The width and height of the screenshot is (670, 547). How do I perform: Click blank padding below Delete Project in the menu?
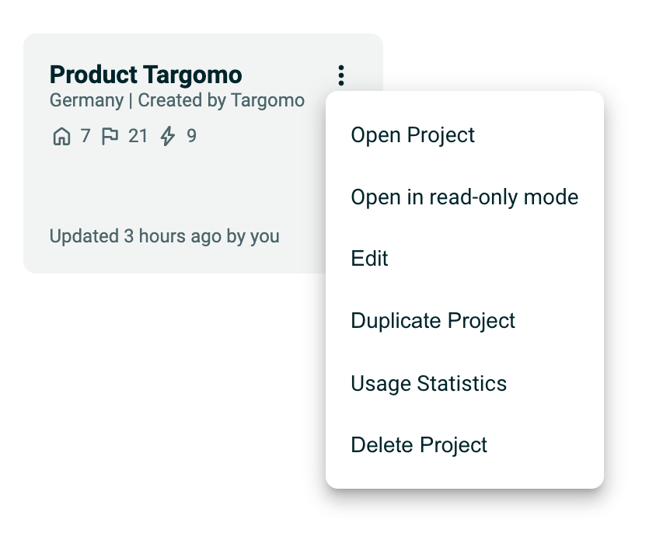(464, 476)
